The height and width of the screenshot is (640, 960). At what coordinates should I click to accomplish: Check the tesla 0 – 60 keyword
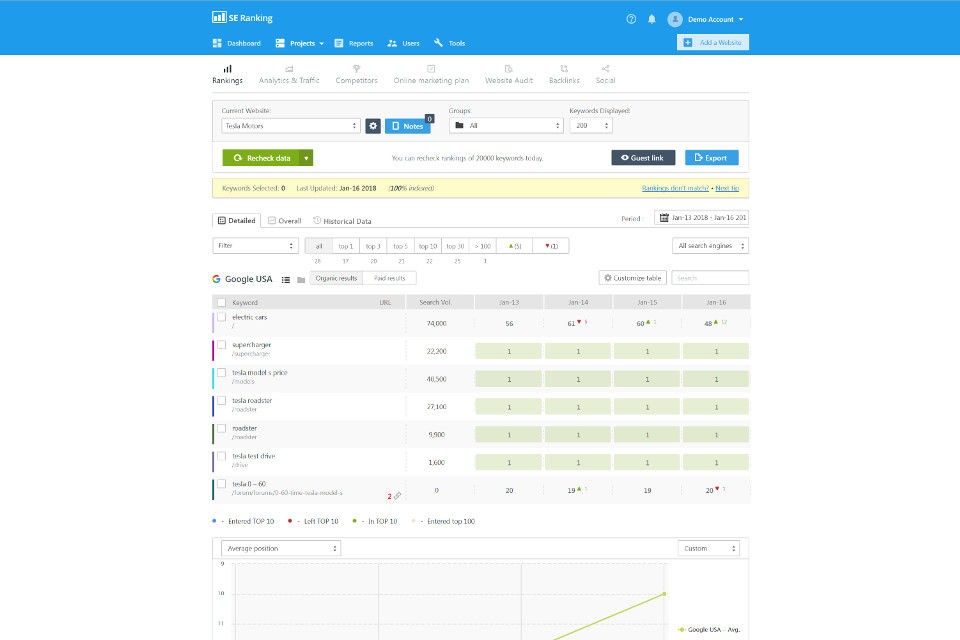[x=222, y=484]
